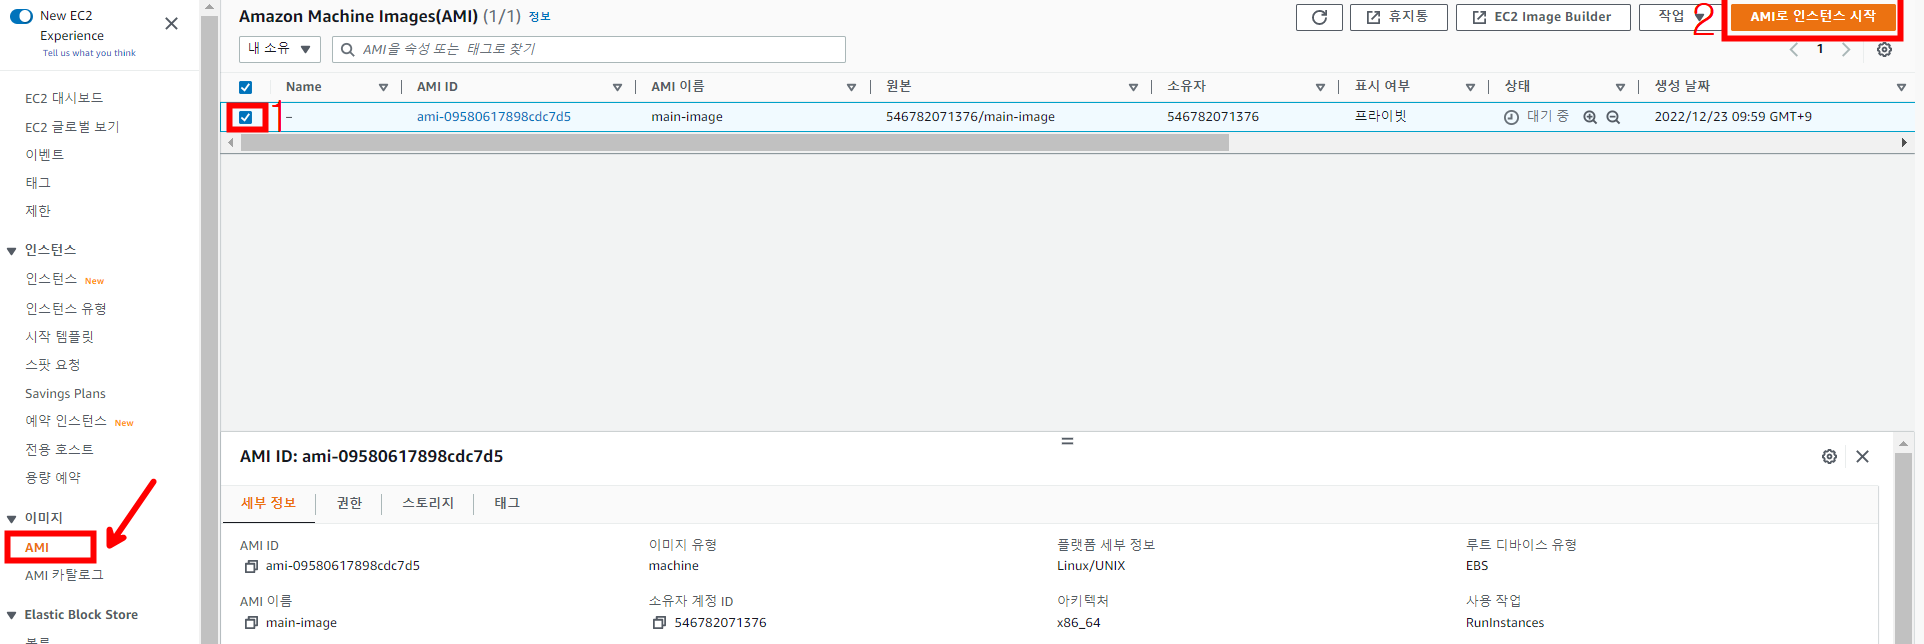Screen dimensions: 1924x644
Task: Click the table horizontal scrollbar thumb
Action: [734, 143]
